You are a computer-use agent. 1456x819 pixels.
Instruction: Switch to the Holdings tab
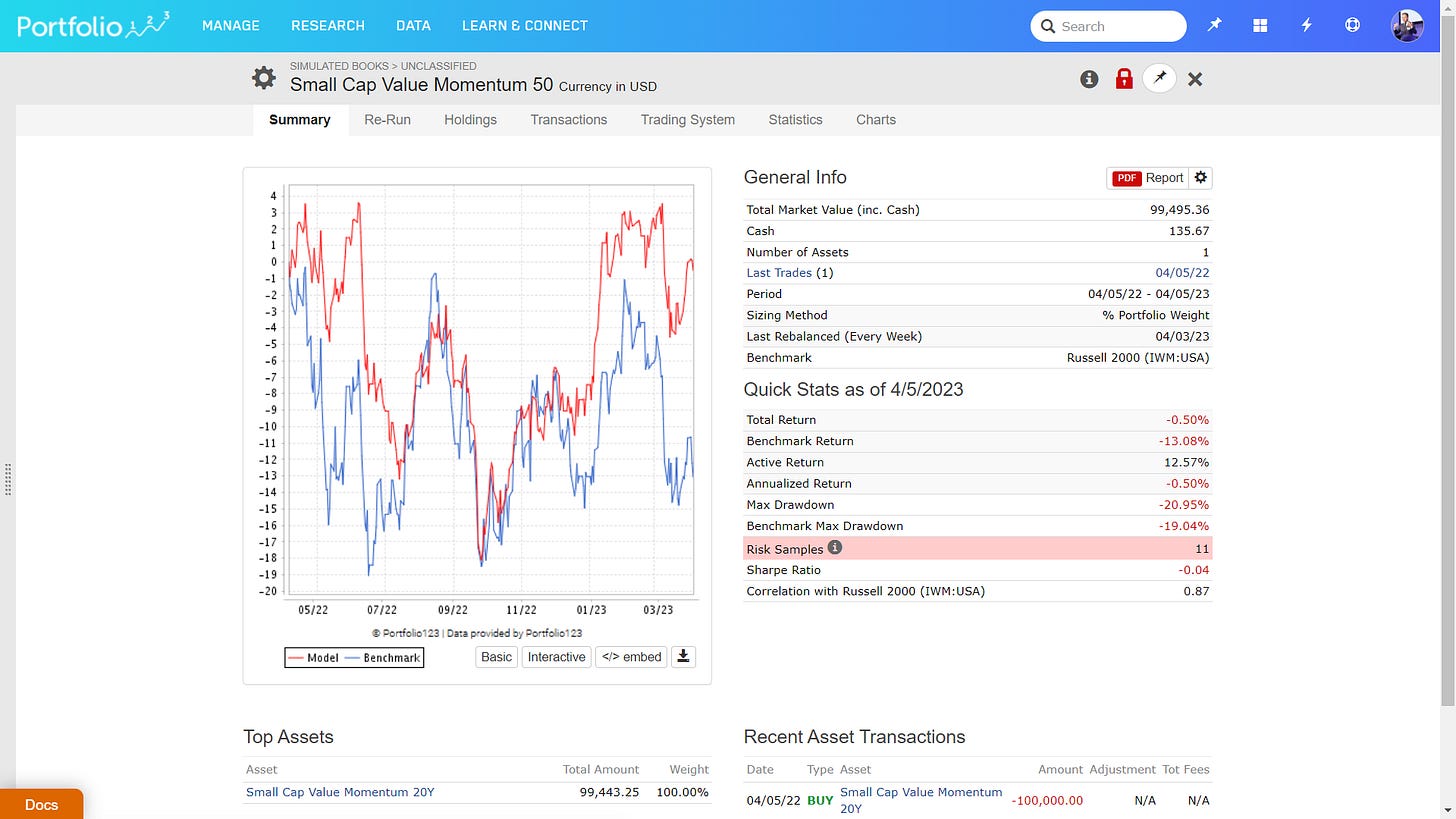click(x=470, y=120)
